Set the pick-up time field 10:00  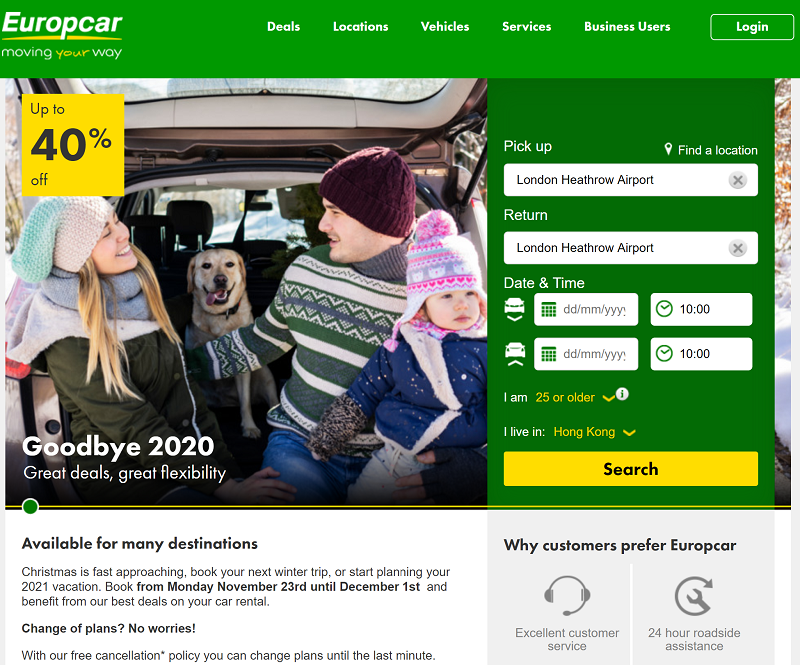click(701, 309)
